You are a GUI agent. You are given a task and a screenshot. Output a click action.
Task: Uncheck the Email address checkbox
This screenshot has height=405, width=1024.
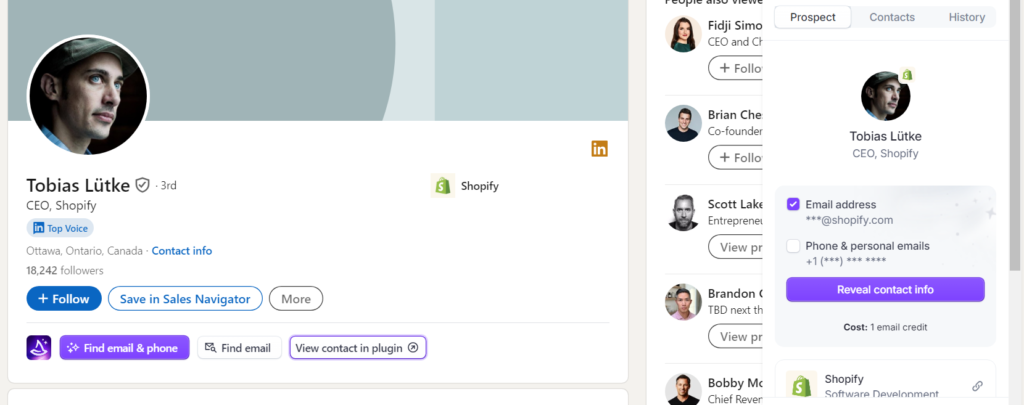(x=793, y=204)
